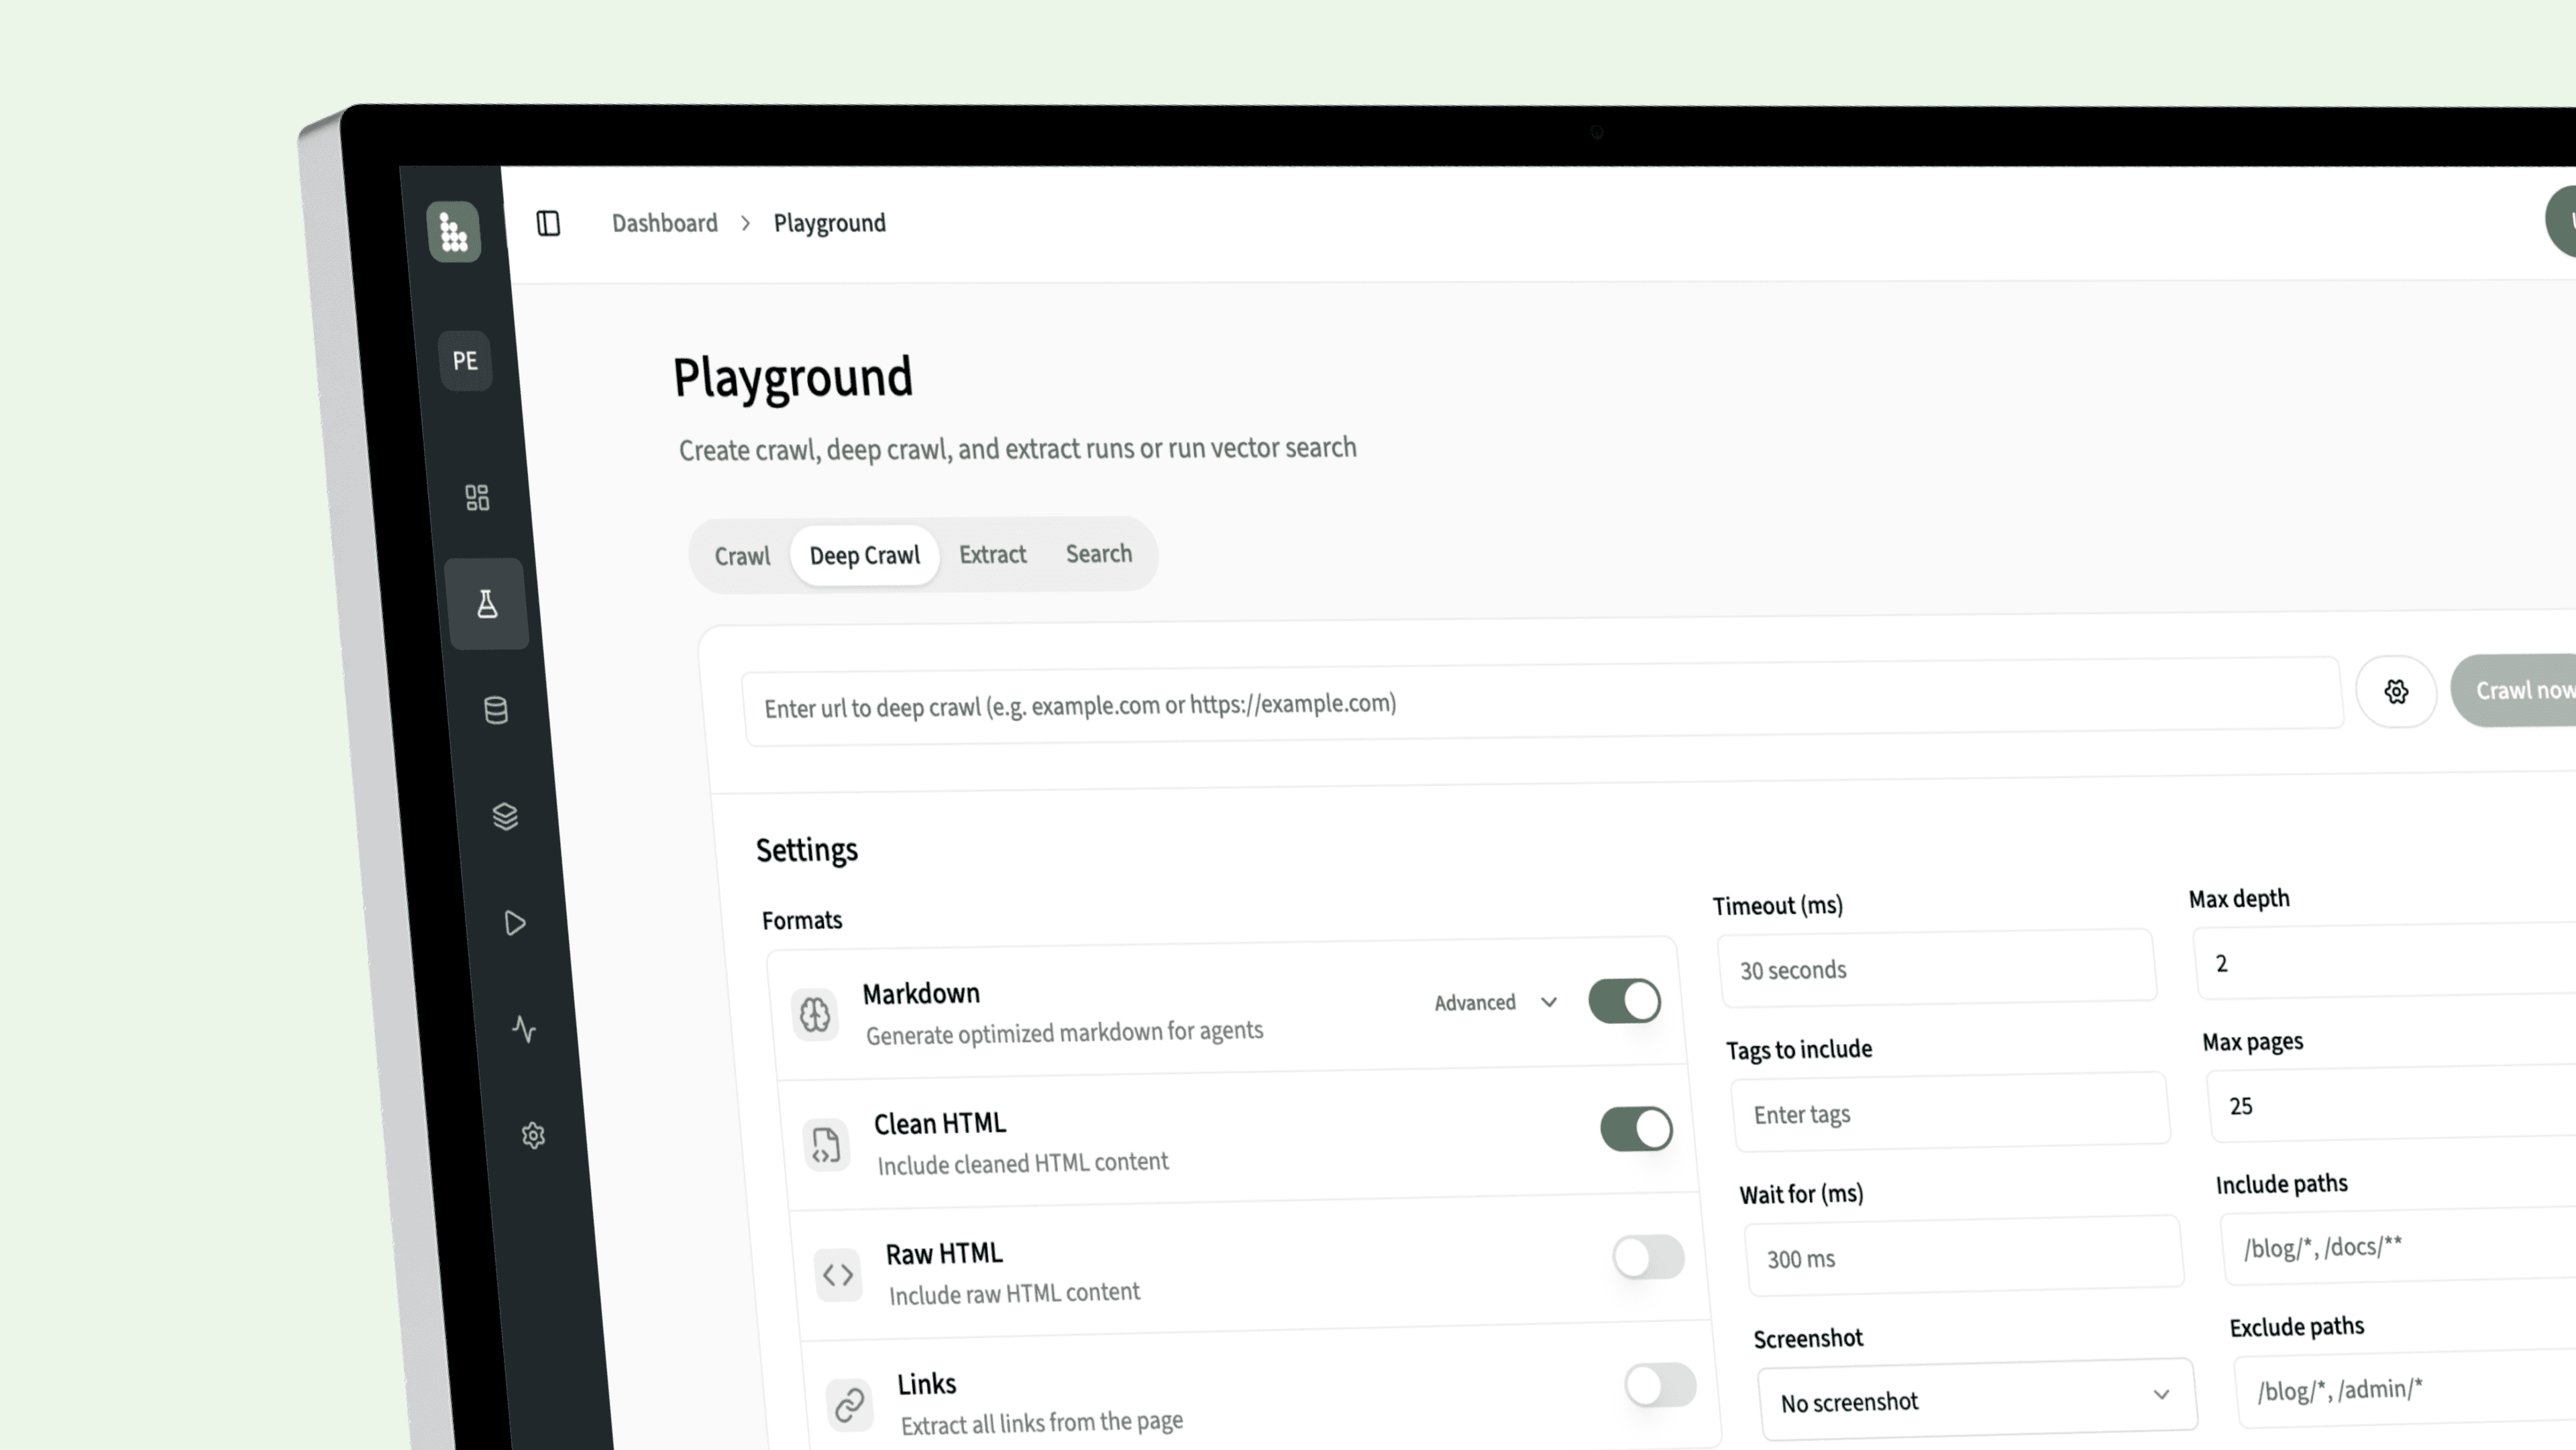Switch to the Search tab

coord(1098,553)
